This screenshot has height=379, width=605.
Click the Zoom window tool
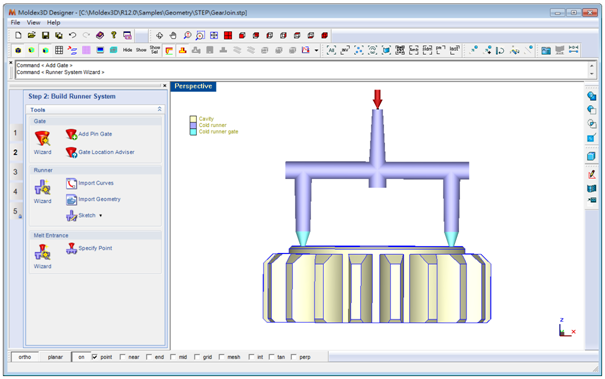click(200, 36)
